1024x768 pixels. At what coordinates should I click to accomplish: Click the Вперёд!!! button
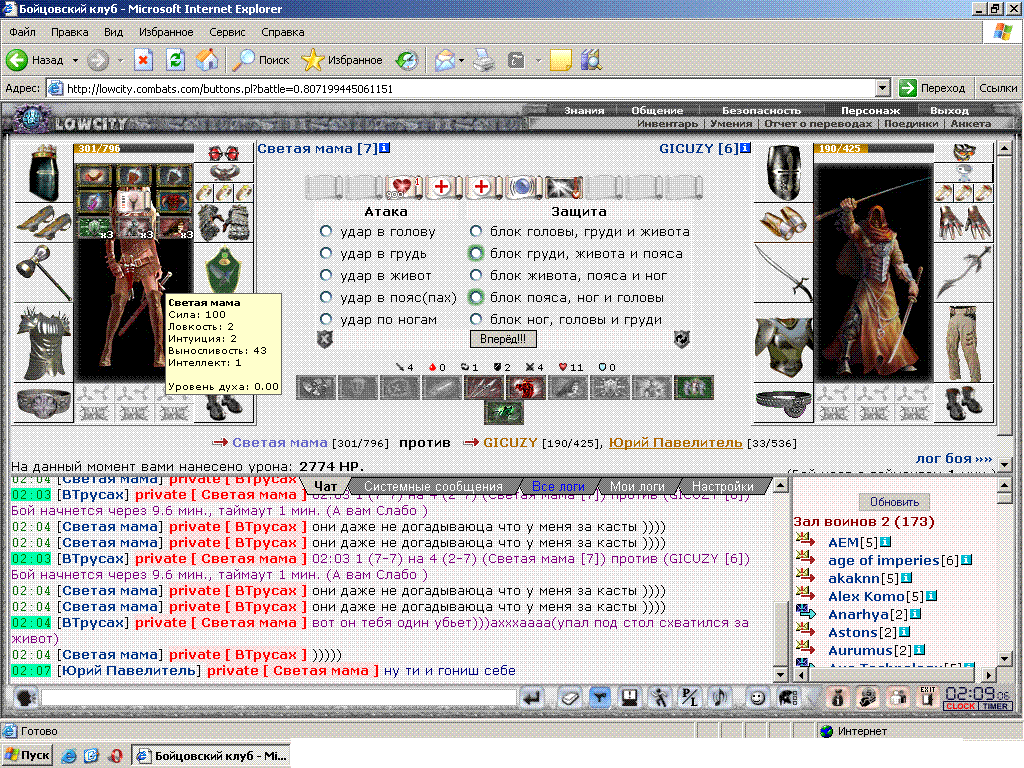click(503, 339)
